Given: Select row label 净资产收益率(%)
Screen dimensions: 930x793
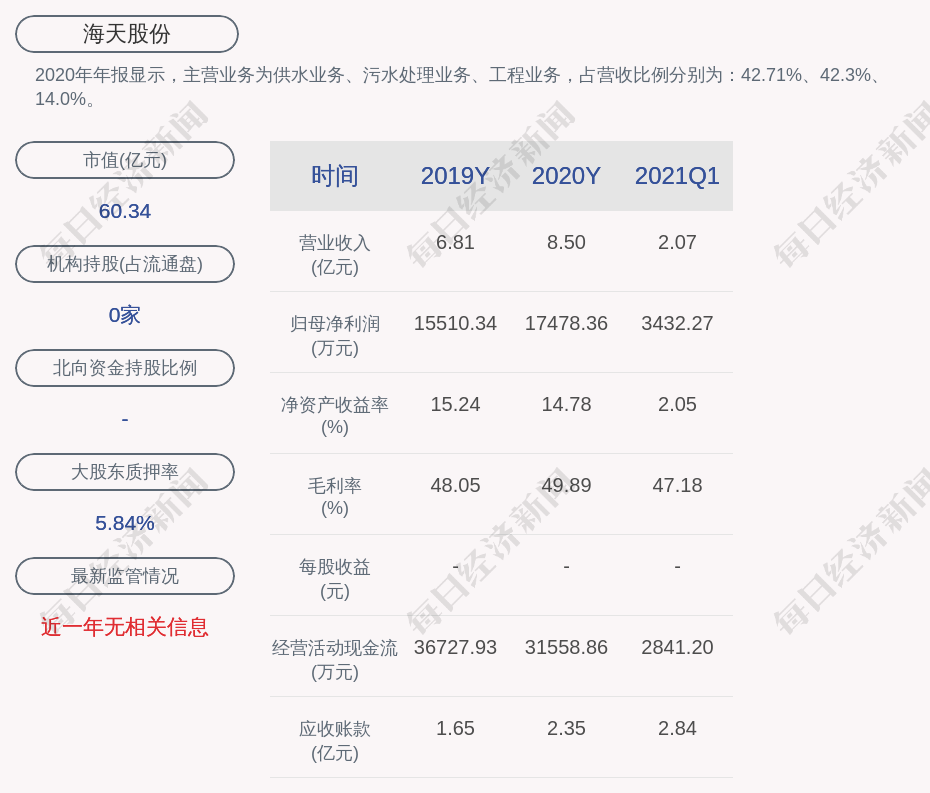Looking at the screenshot, I should (x=335, y=416).
